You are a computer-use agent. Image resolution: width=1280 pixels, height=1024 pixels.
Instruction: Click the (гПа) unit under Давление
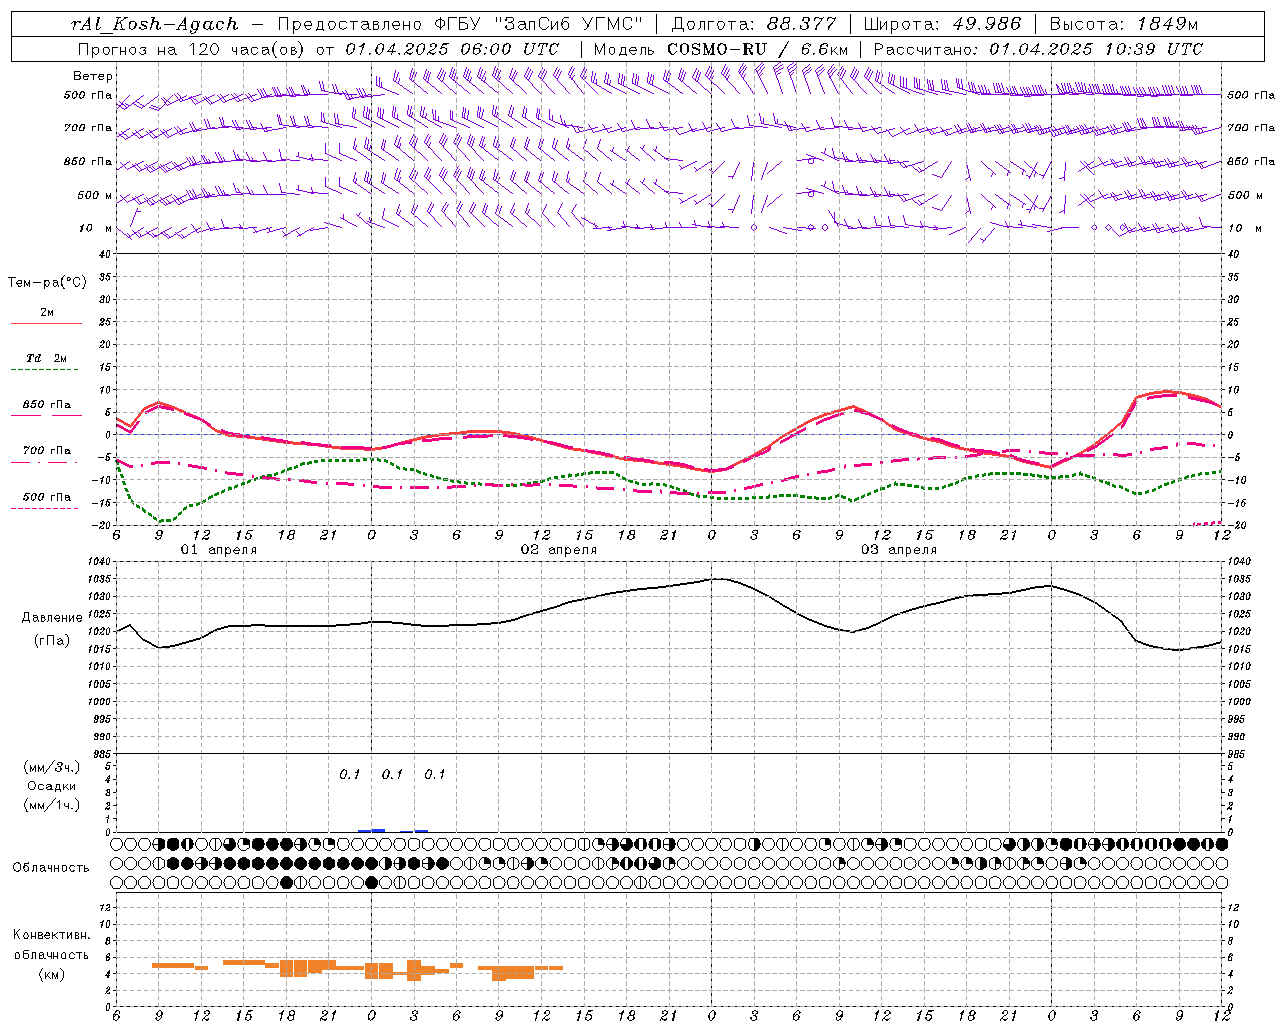(x=52, y=641)
